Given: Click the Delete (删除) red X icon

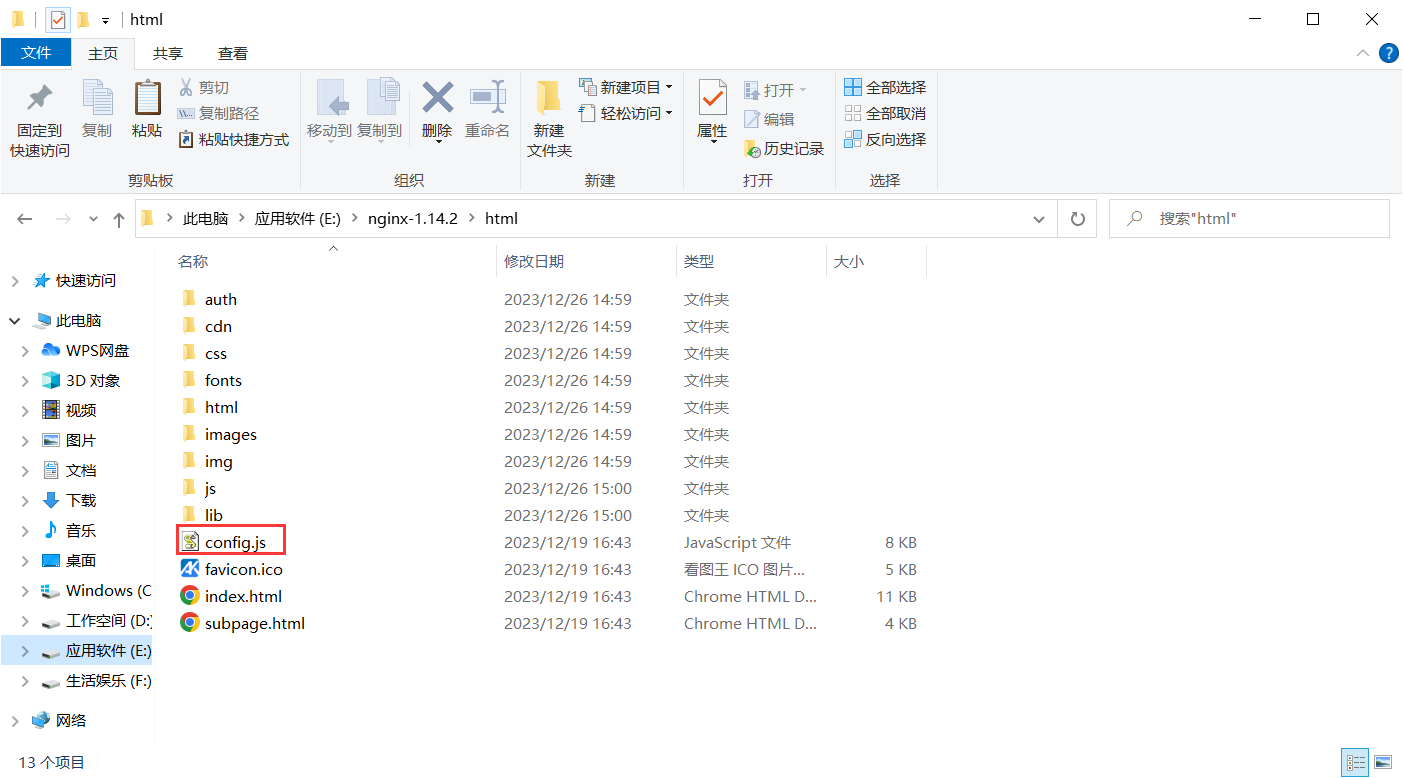Looking at the screenshot, I should [x=437, y=100].
